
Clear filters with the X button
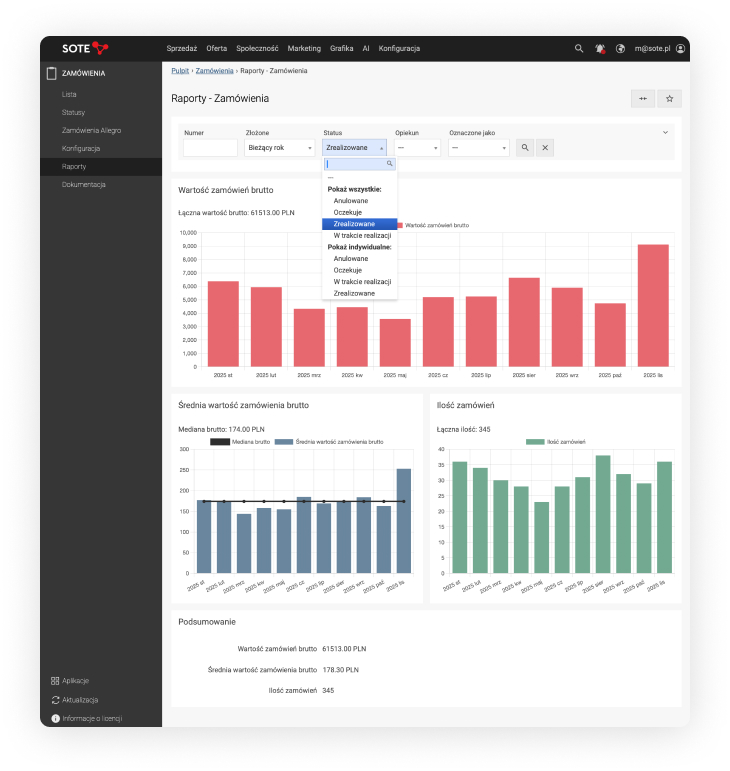[x=544, y=148]
